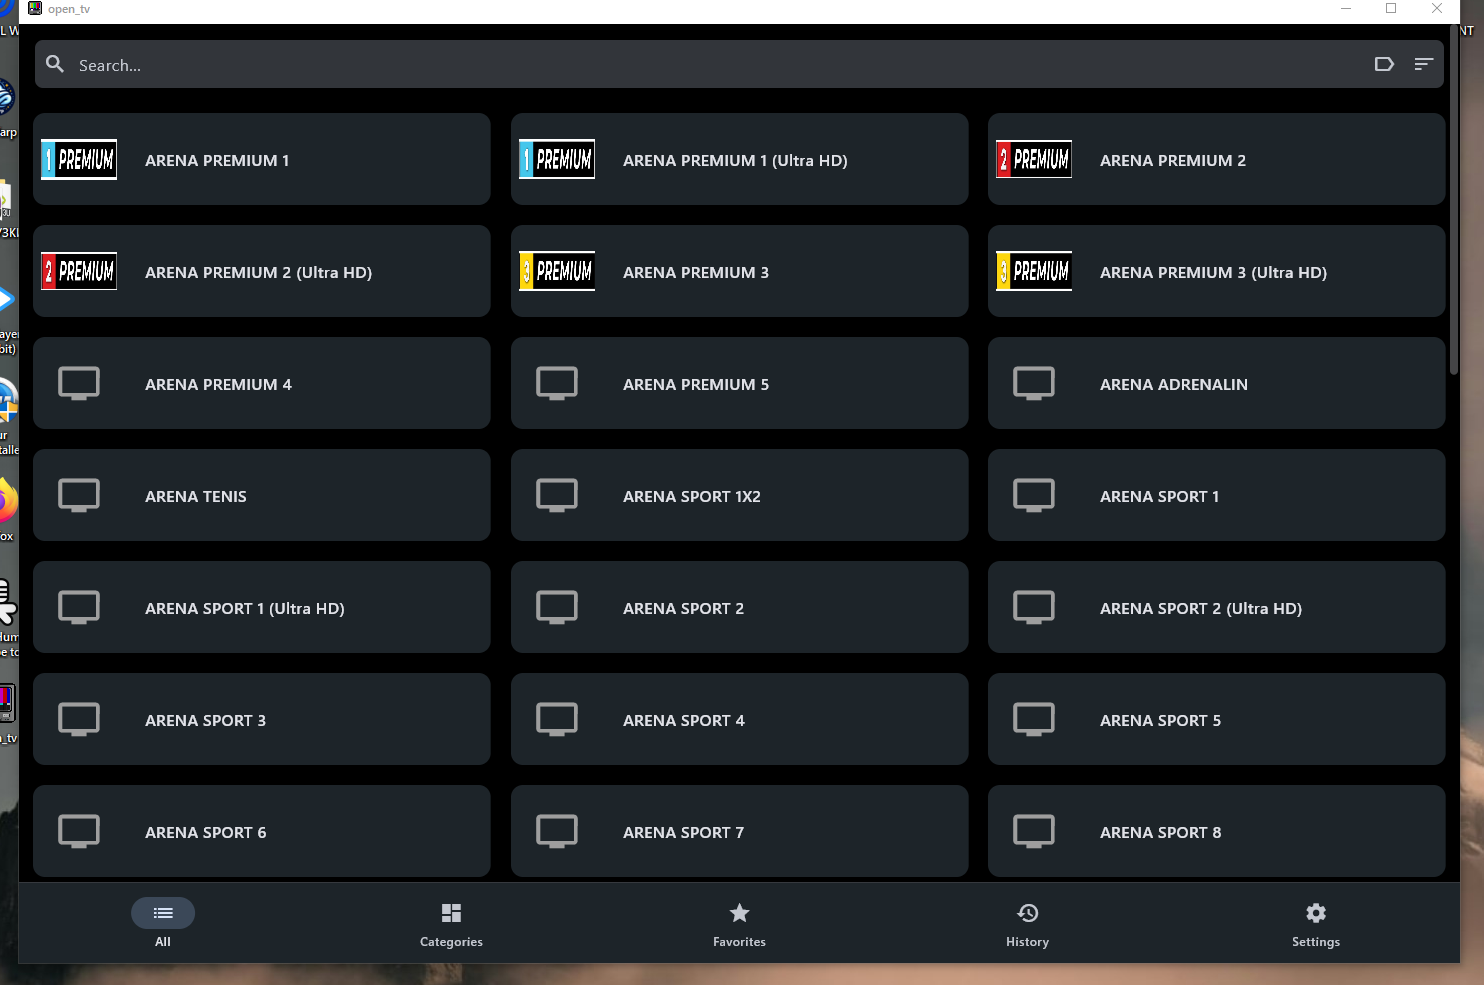1484x985 pixels.
Task: Click the open_tv app icon in title bar
Action: pyautogui.click(x=35, y=9)
